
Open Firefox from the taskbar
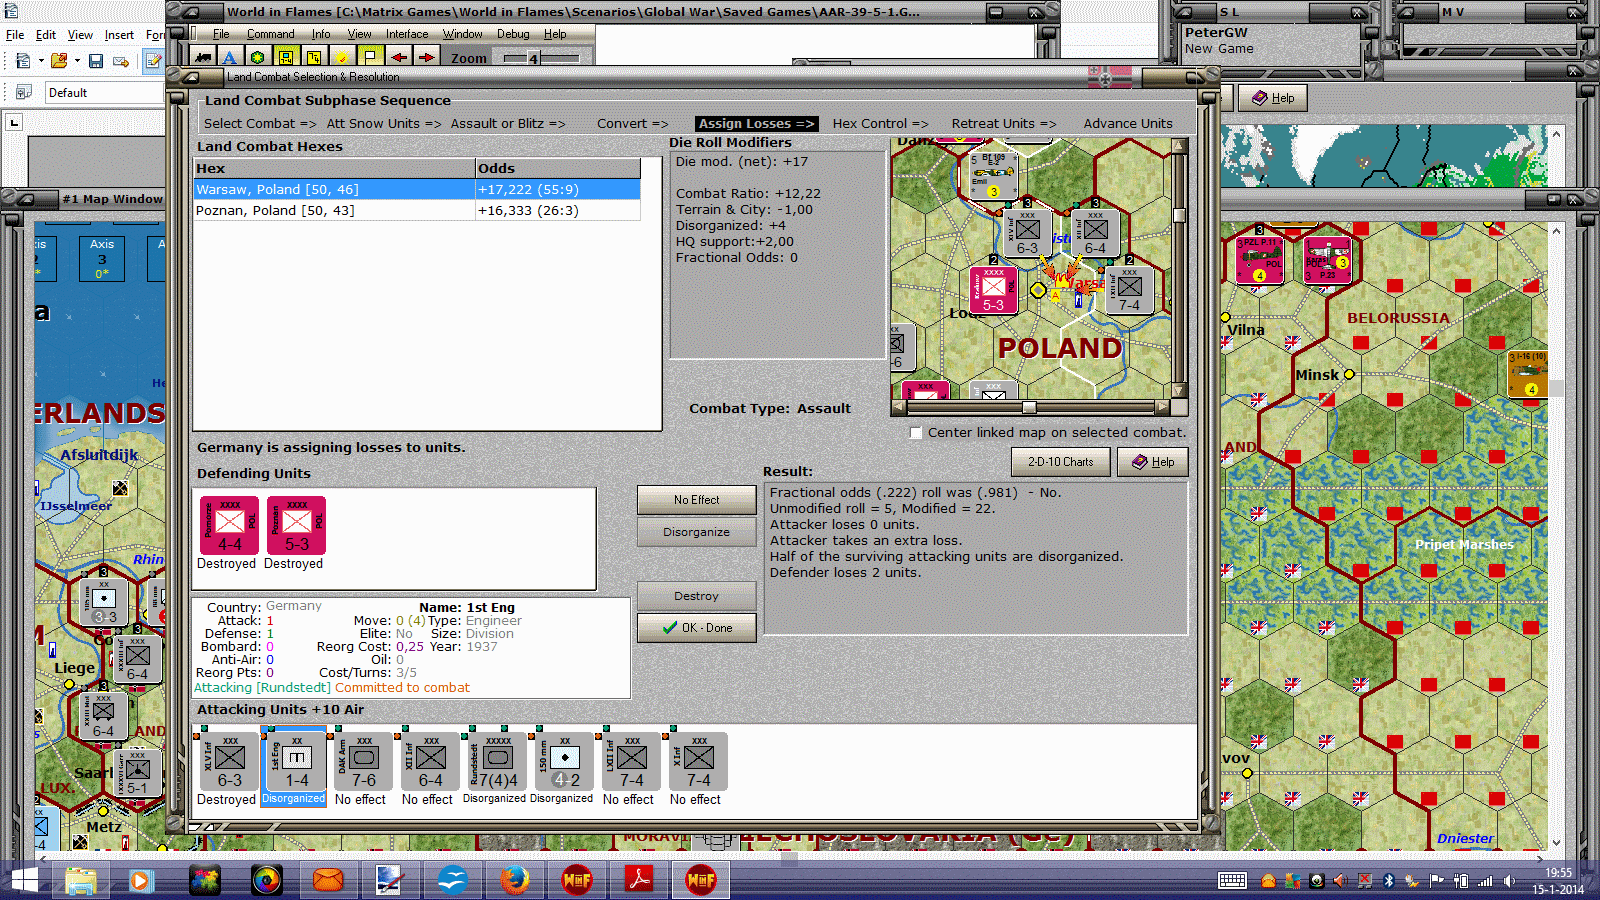point(515,880)
